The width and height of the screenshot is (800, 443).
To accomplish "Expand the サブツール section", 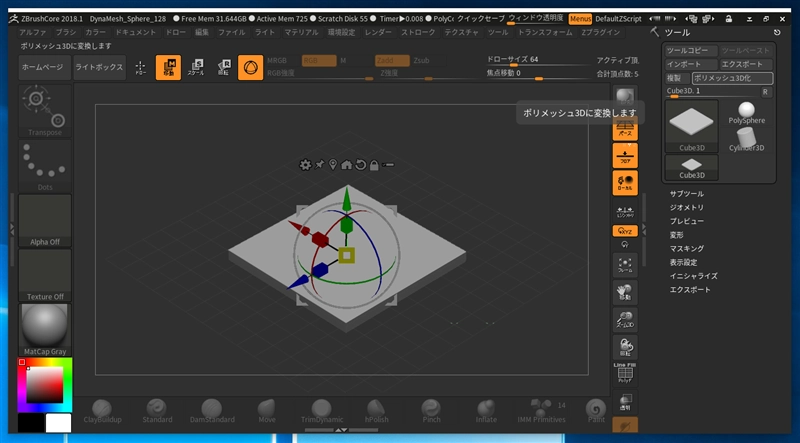I will point(687,194).
